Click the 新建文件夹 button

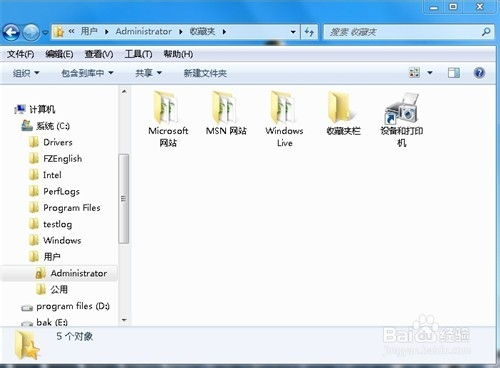click(205, 73)
